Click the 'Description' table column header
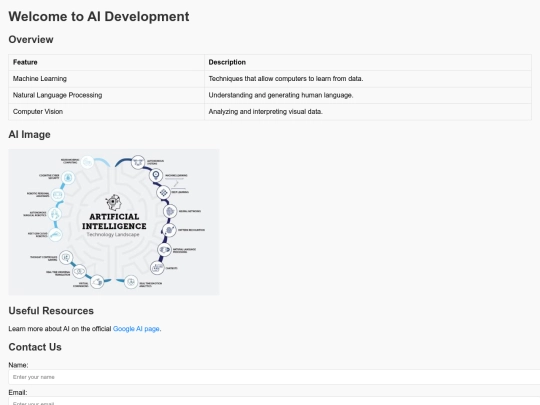 (368, 62)
